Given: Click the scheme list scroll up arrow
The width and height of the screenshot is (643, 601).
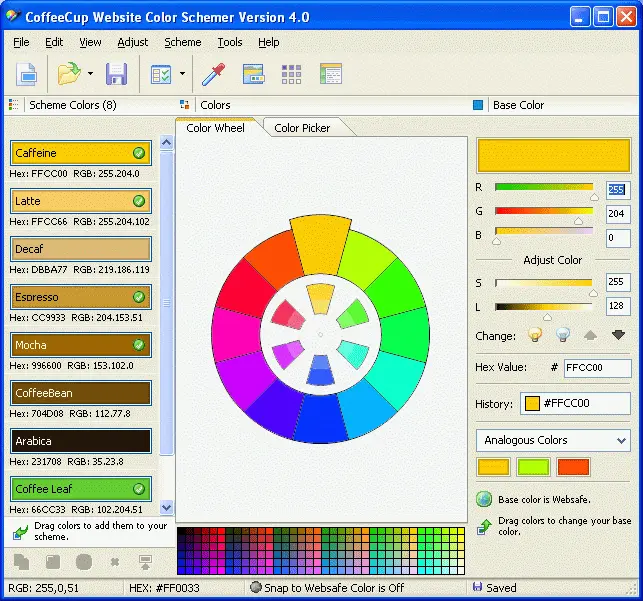Looking at the screenshot, I should (x=166, y=142).
